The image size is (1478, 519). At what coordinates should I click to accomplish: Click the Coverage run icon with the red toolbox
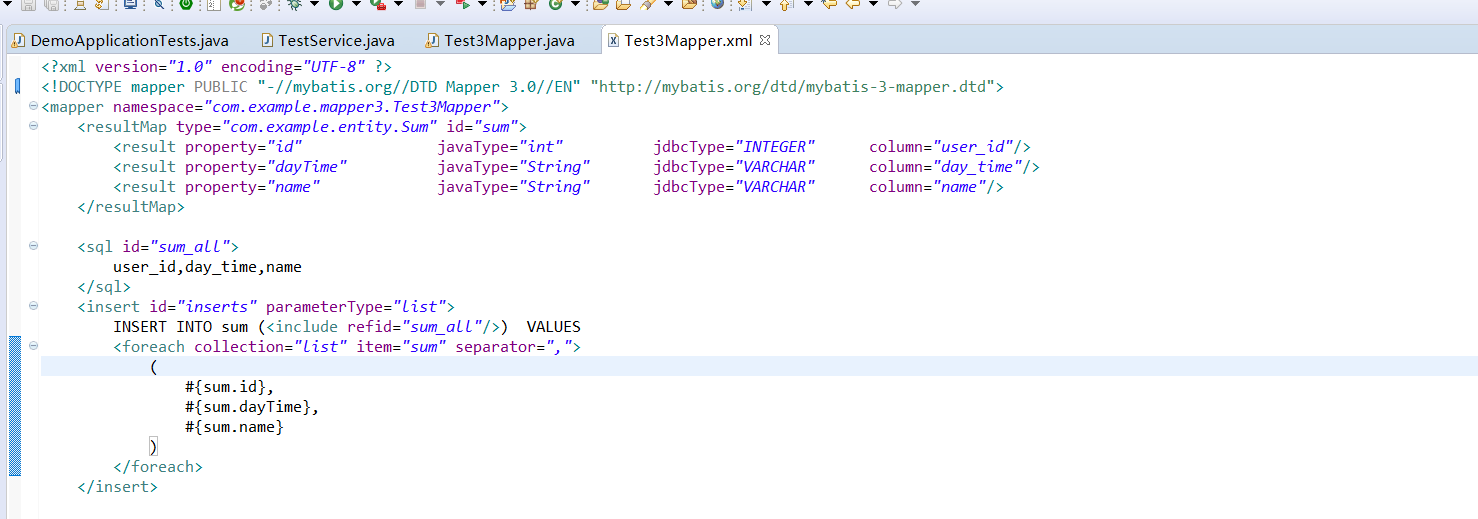[x=378, y=4]
